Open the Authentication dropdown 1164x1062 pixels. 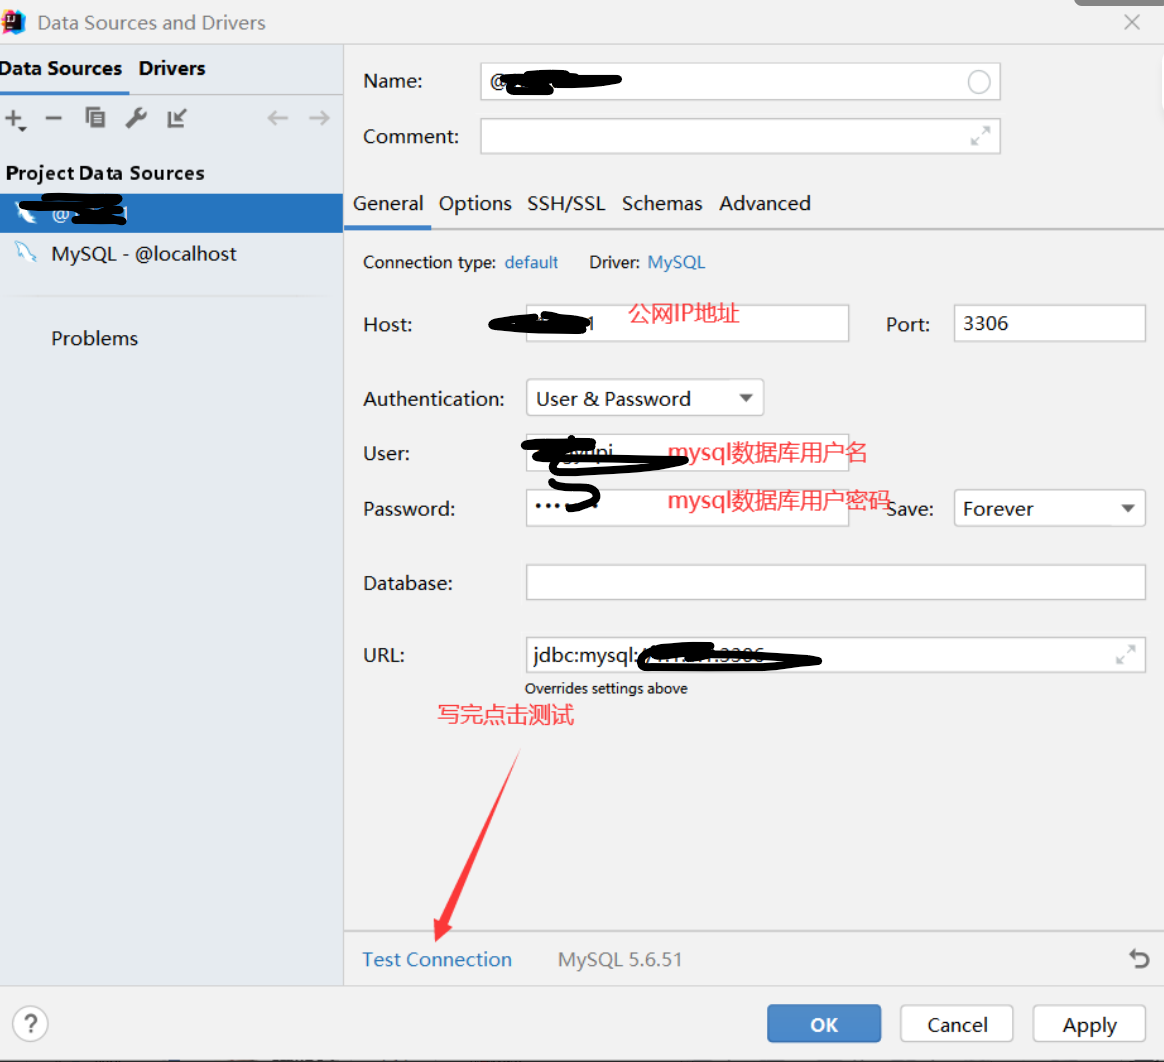[644, 398]
